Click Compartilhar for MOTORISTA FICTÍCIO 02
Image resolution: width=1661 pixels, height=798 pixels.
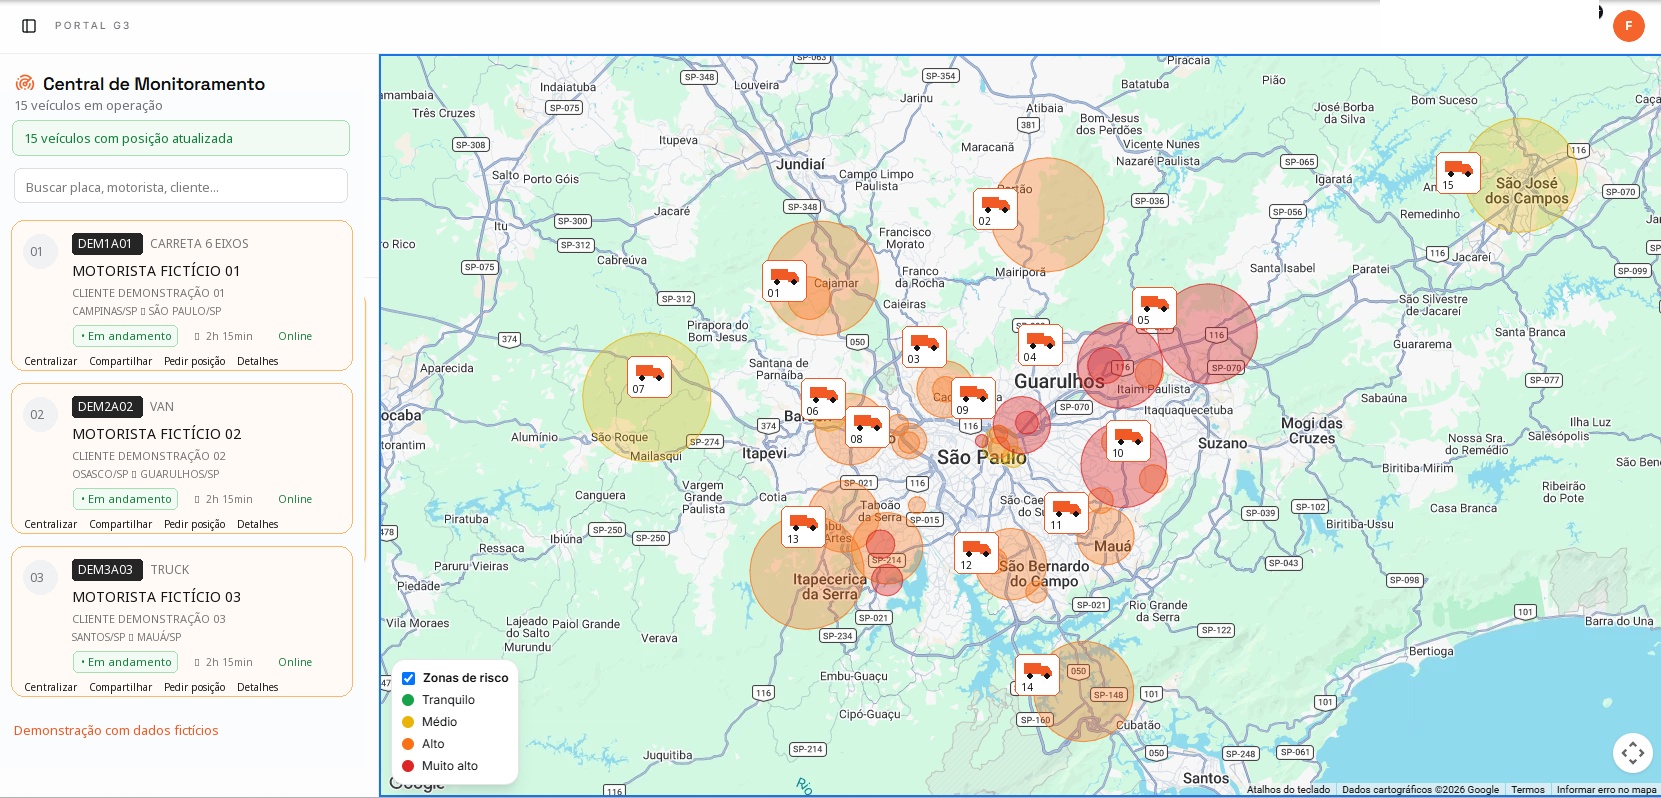pyautogui.click(x=121, y=525)
